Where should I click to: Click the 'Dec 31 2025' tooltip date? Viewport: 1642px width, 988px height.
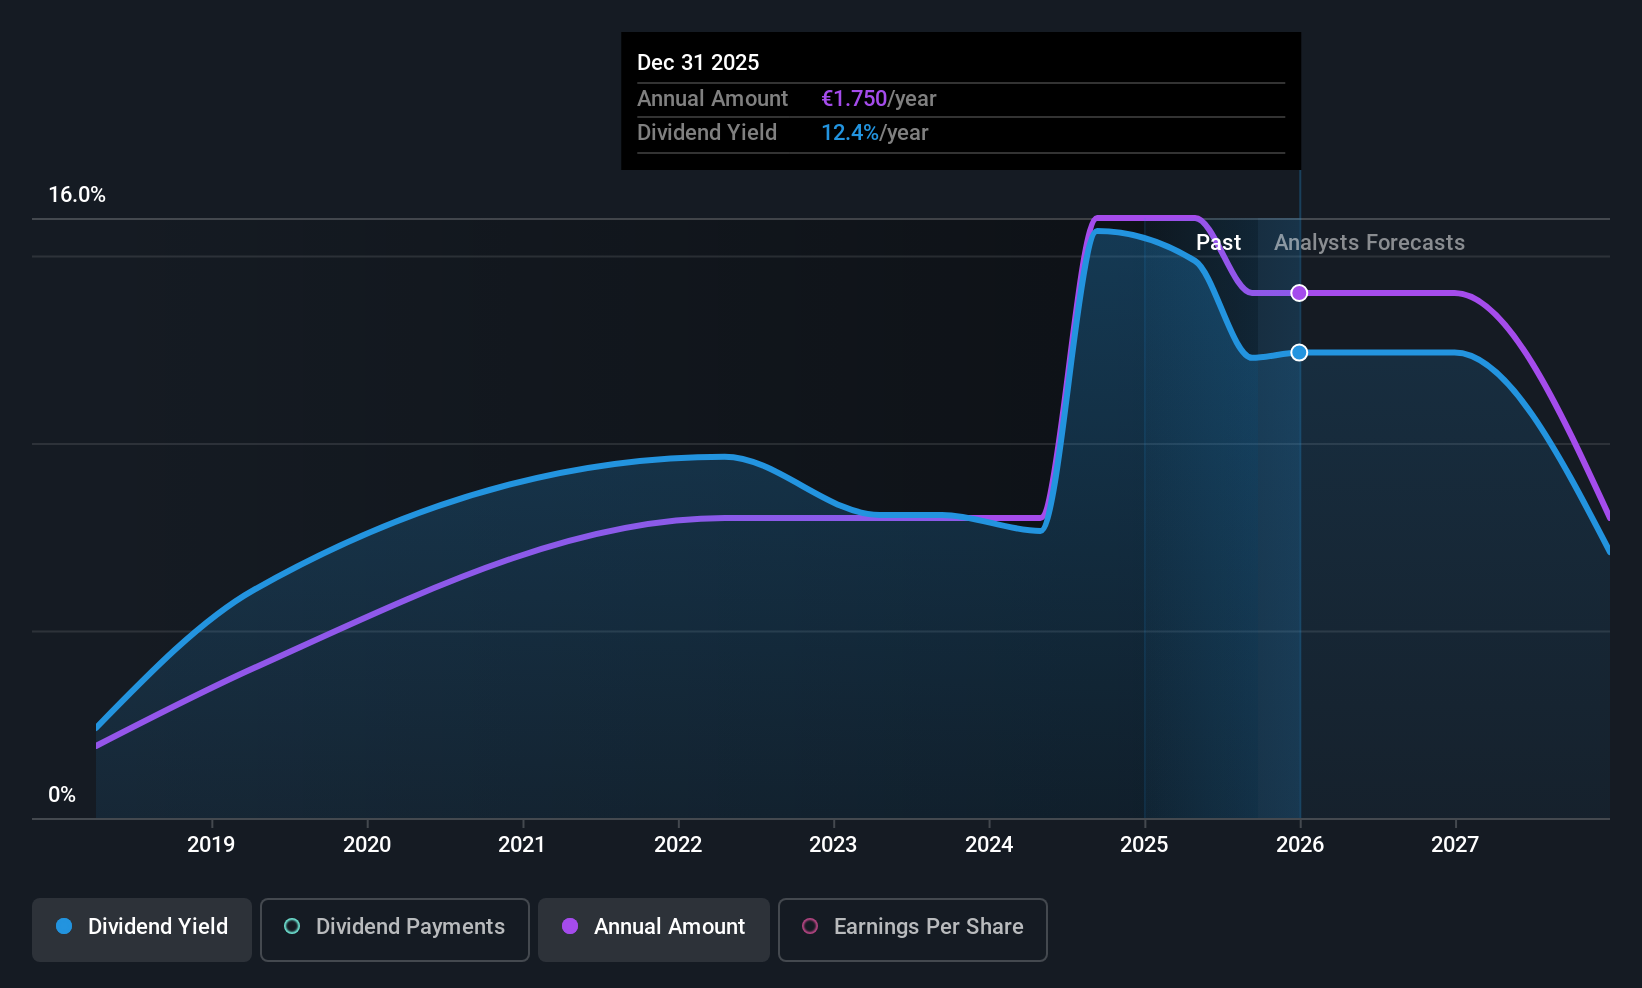click(x=698, y=62)
